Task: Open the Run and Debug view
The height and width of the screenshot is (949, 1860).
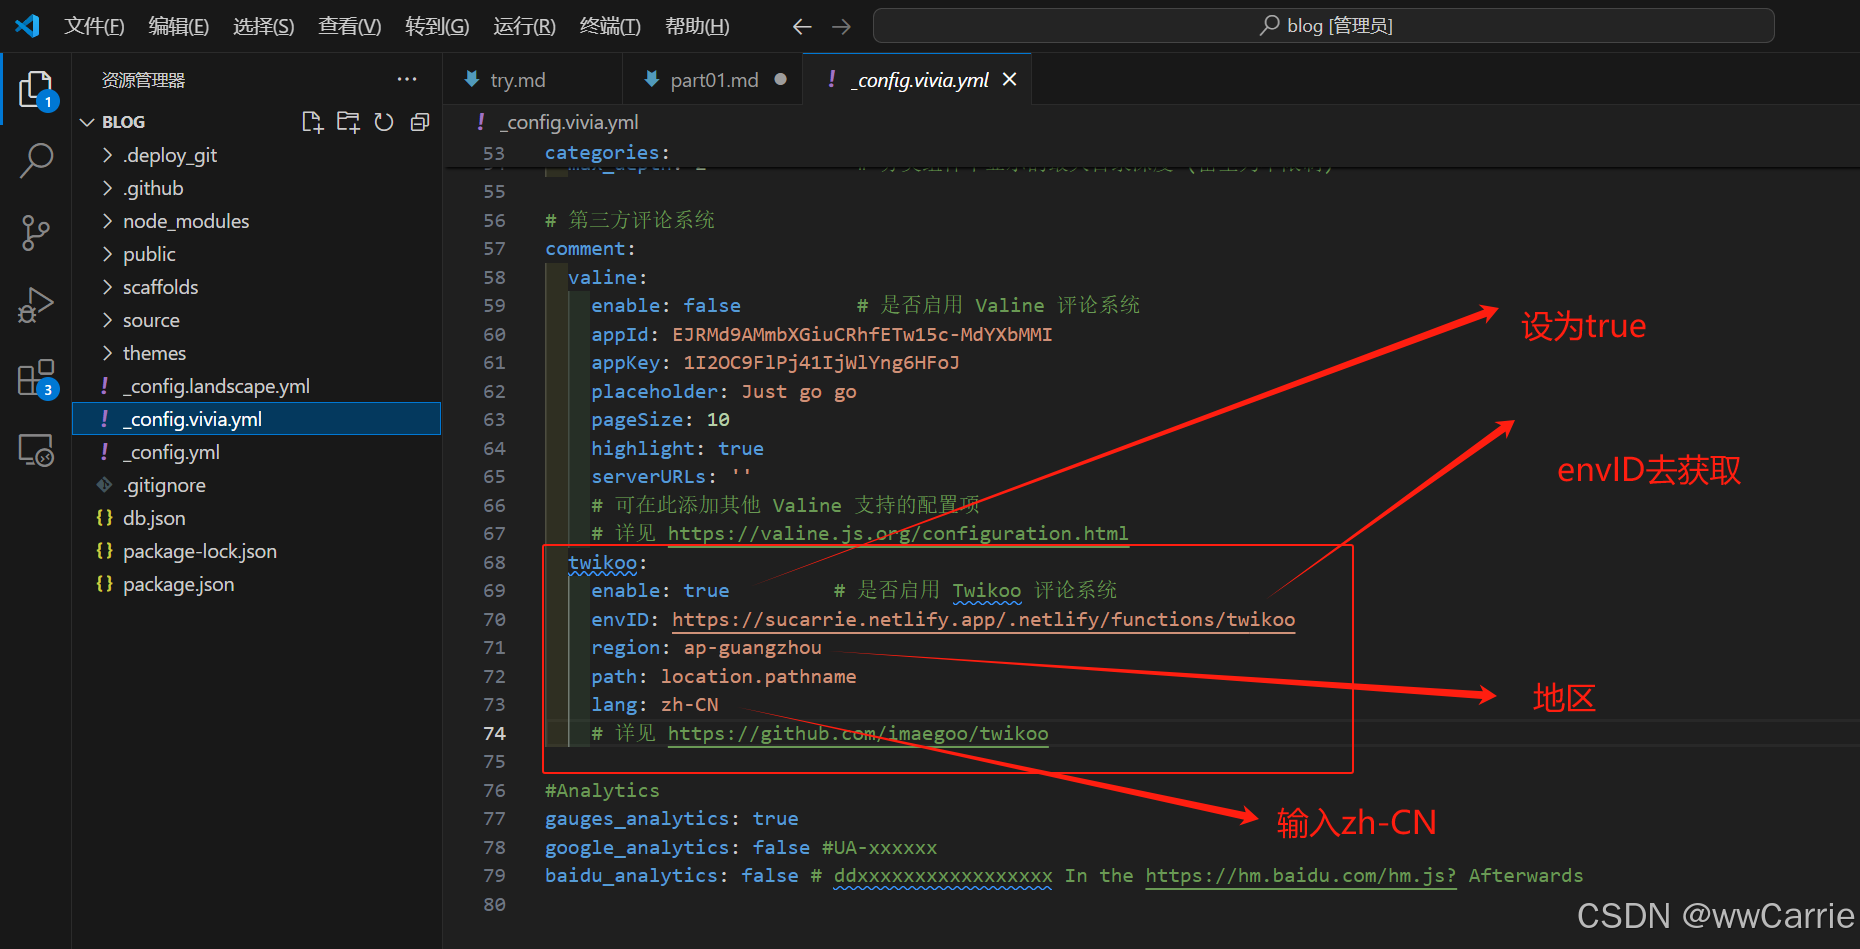Action: click(x=36, y=305)
